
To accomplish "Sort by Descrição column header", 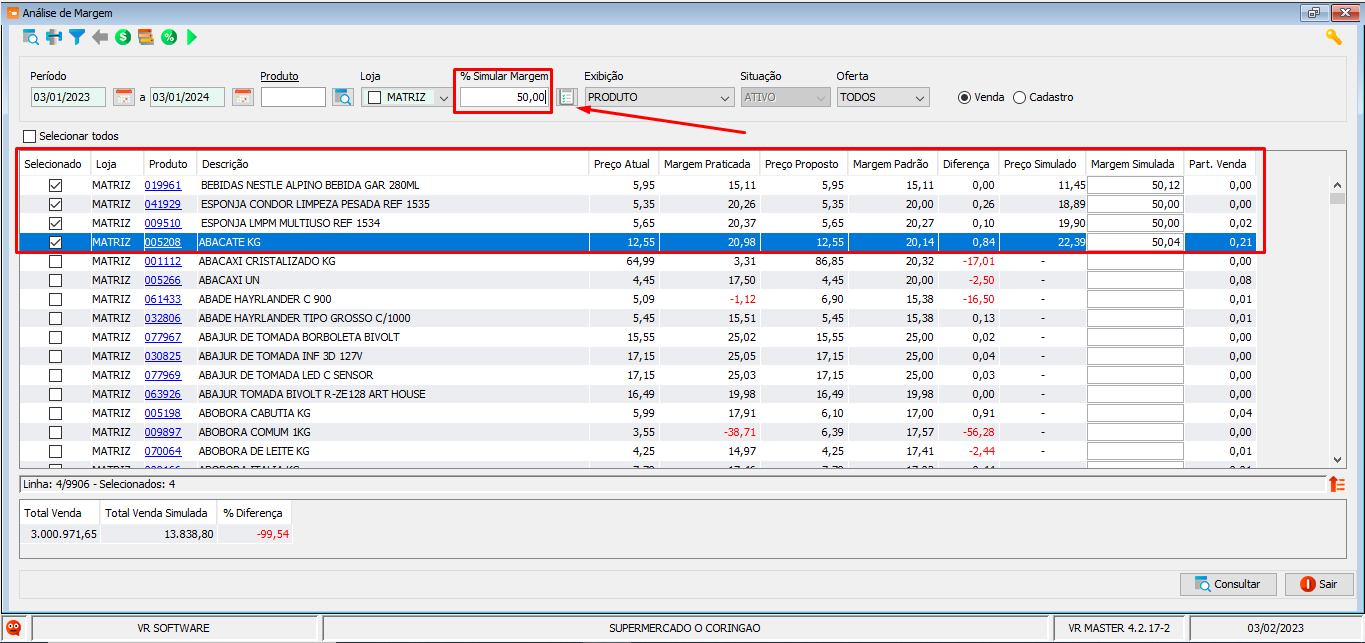I will tap(392, 164).
